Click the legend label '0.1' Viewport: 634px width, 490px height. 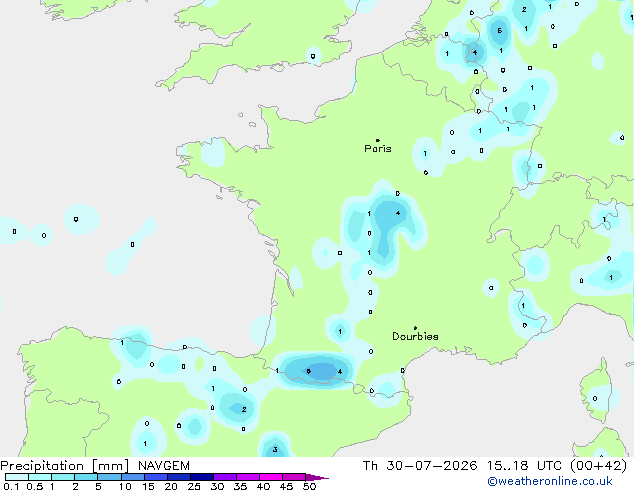pyautogui.click(x=11, y=486)
